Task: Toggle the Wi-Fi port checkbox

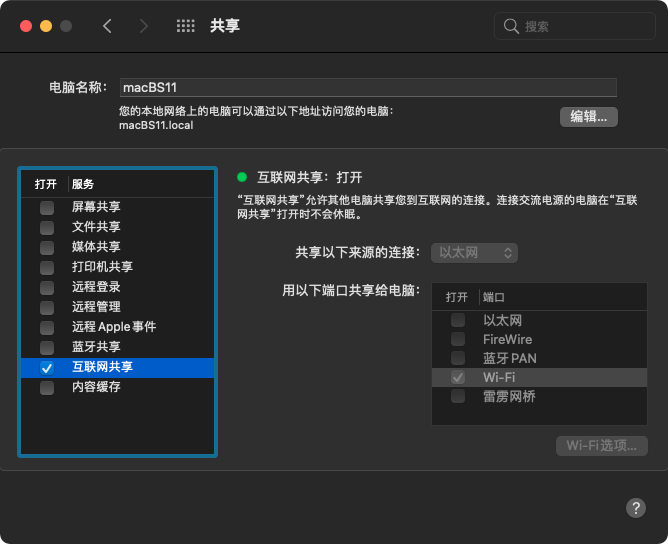Action: coord(458,377)
